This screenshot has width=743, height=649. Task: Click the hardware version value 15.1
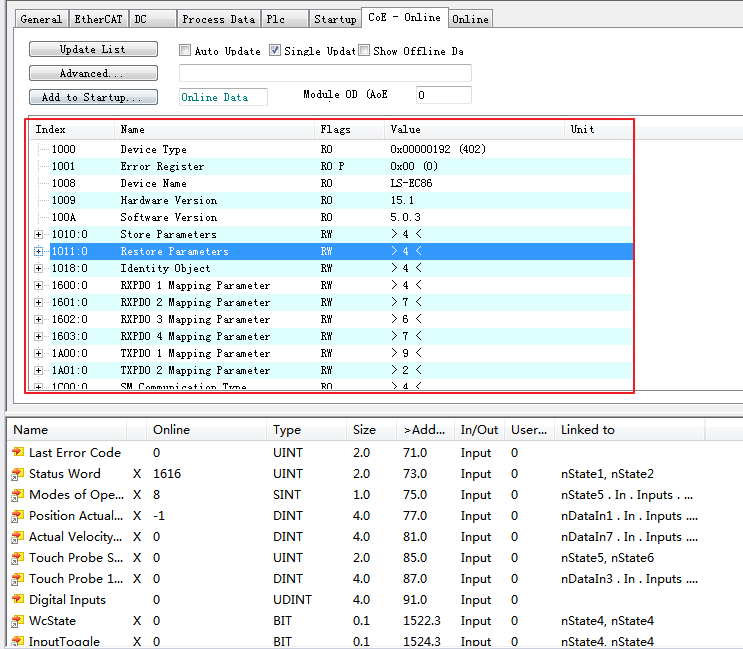[402, 200]
